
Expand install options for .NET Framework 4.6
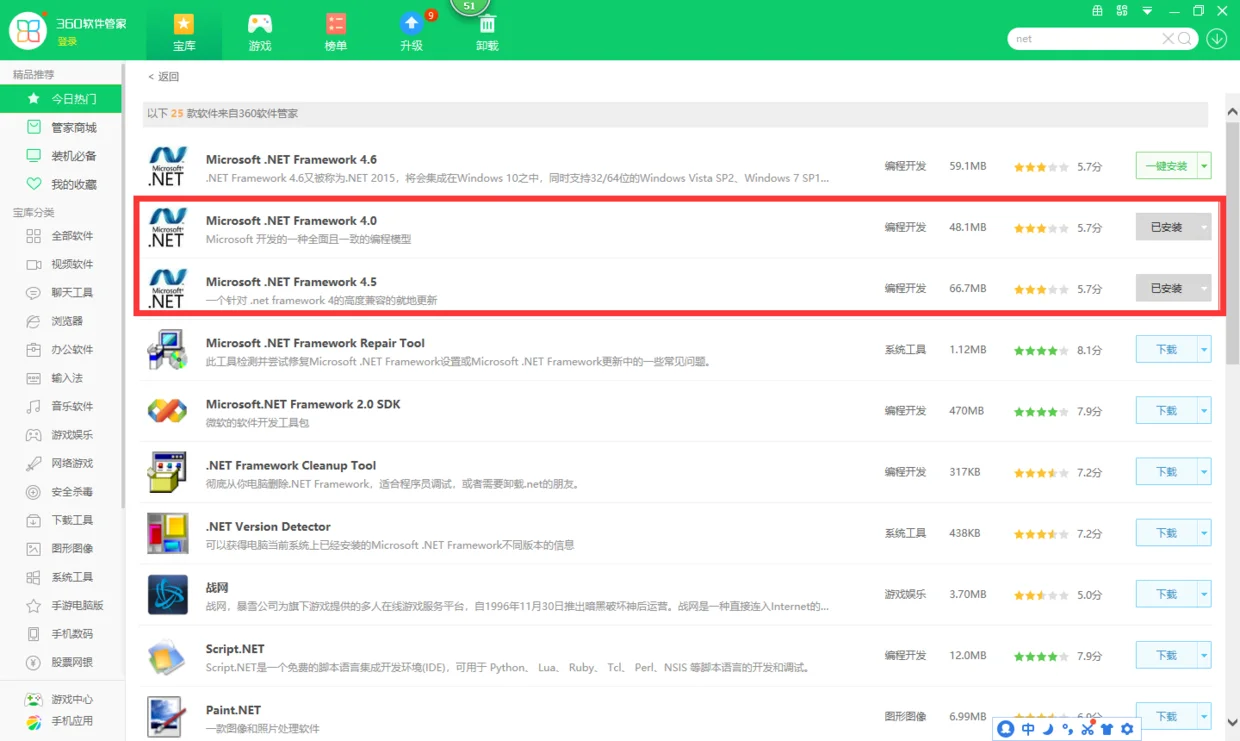tap(1205, 166)
